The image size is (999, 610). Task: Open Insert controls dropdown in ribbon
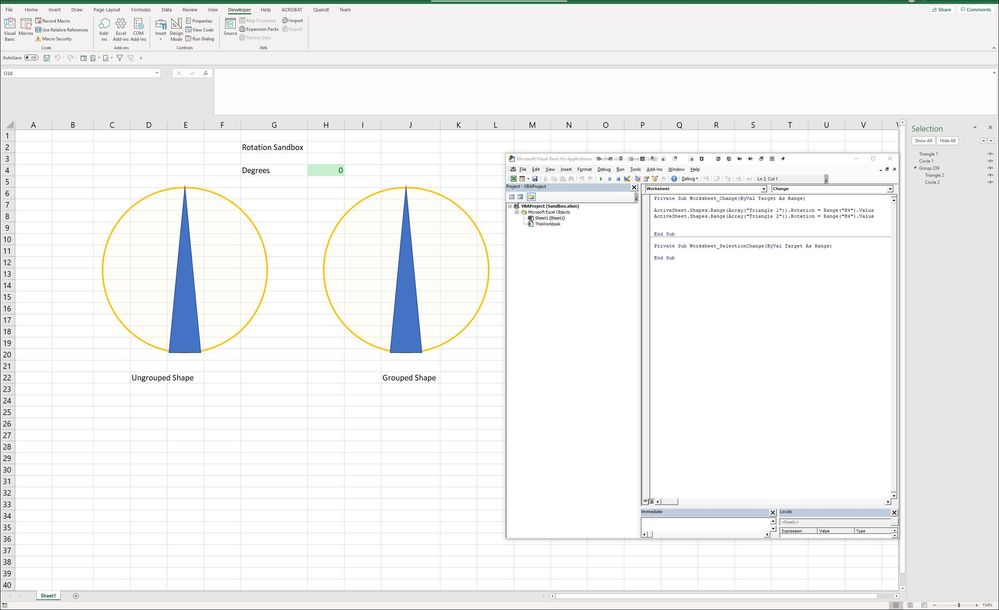click(161, 29)
